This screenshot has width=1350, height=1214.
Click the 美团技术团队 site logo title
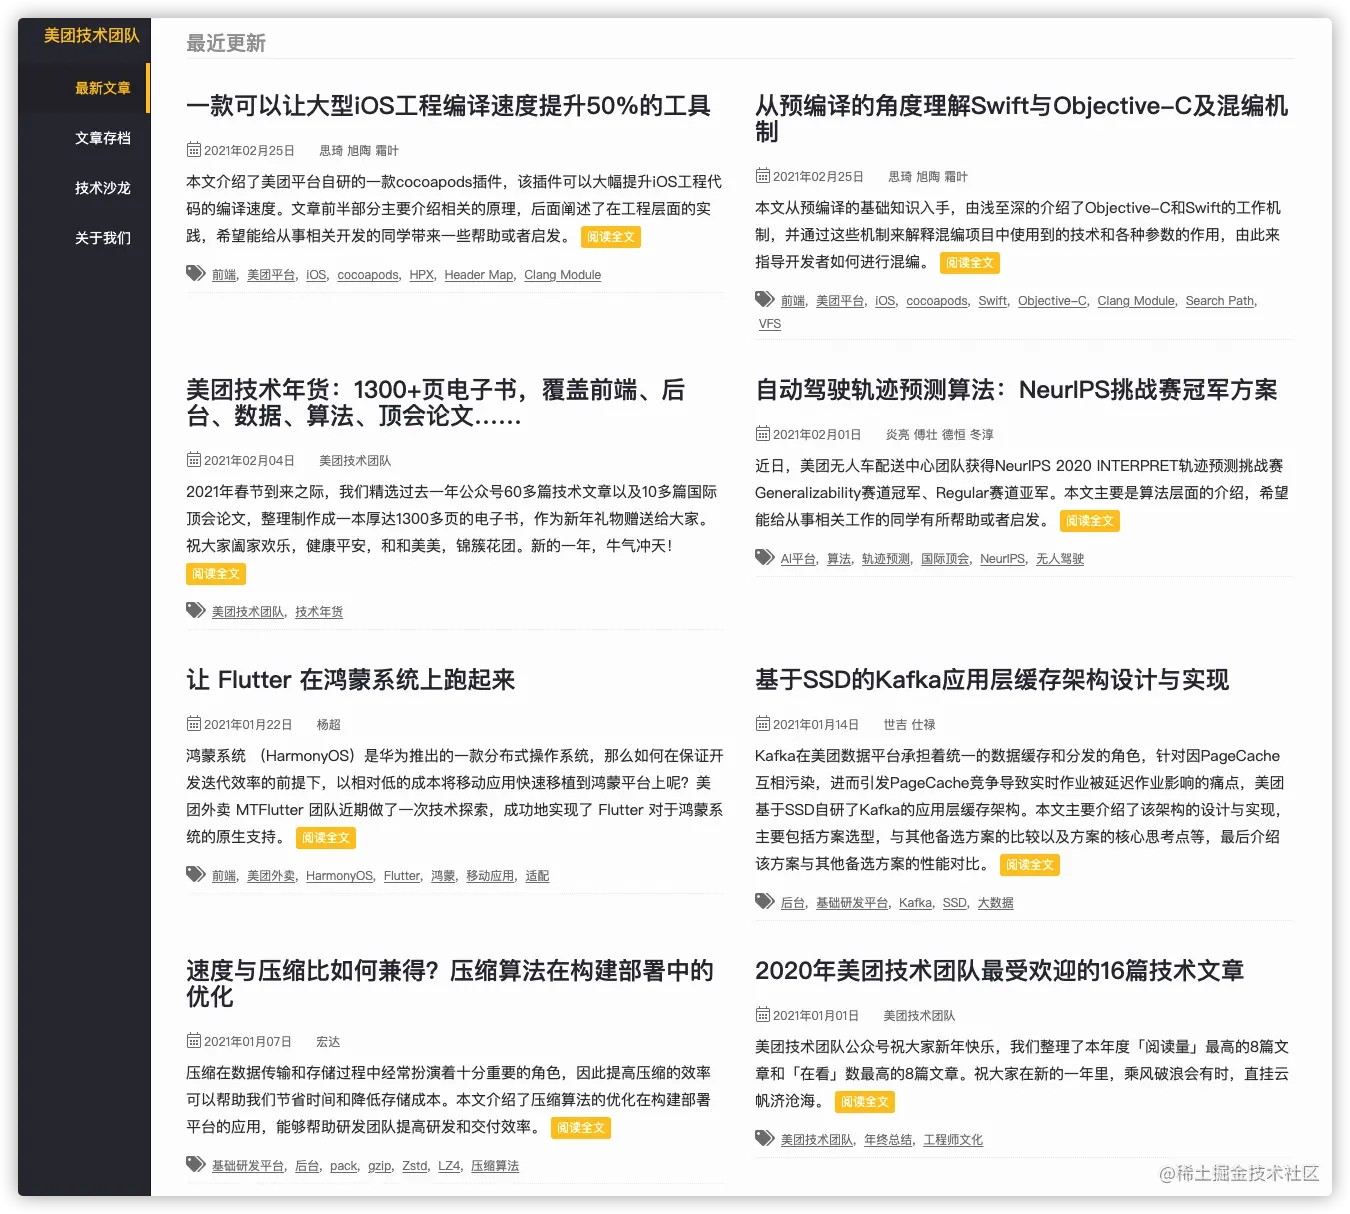coord(92,35)
